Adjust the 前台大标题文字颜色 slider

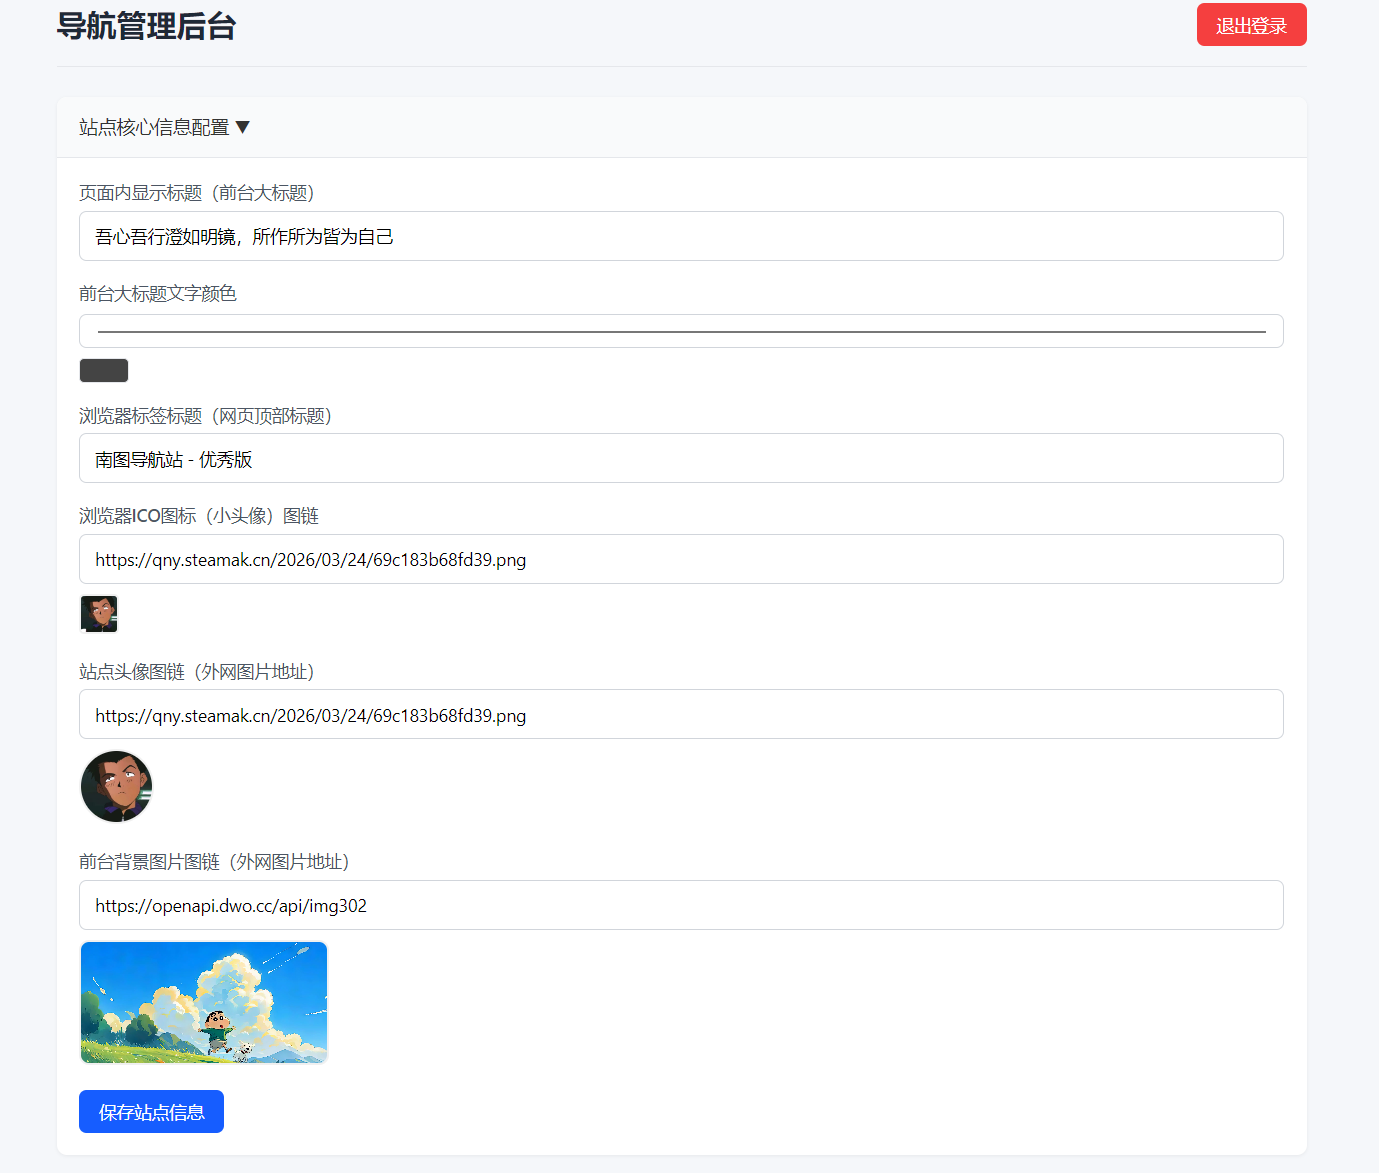681,330
